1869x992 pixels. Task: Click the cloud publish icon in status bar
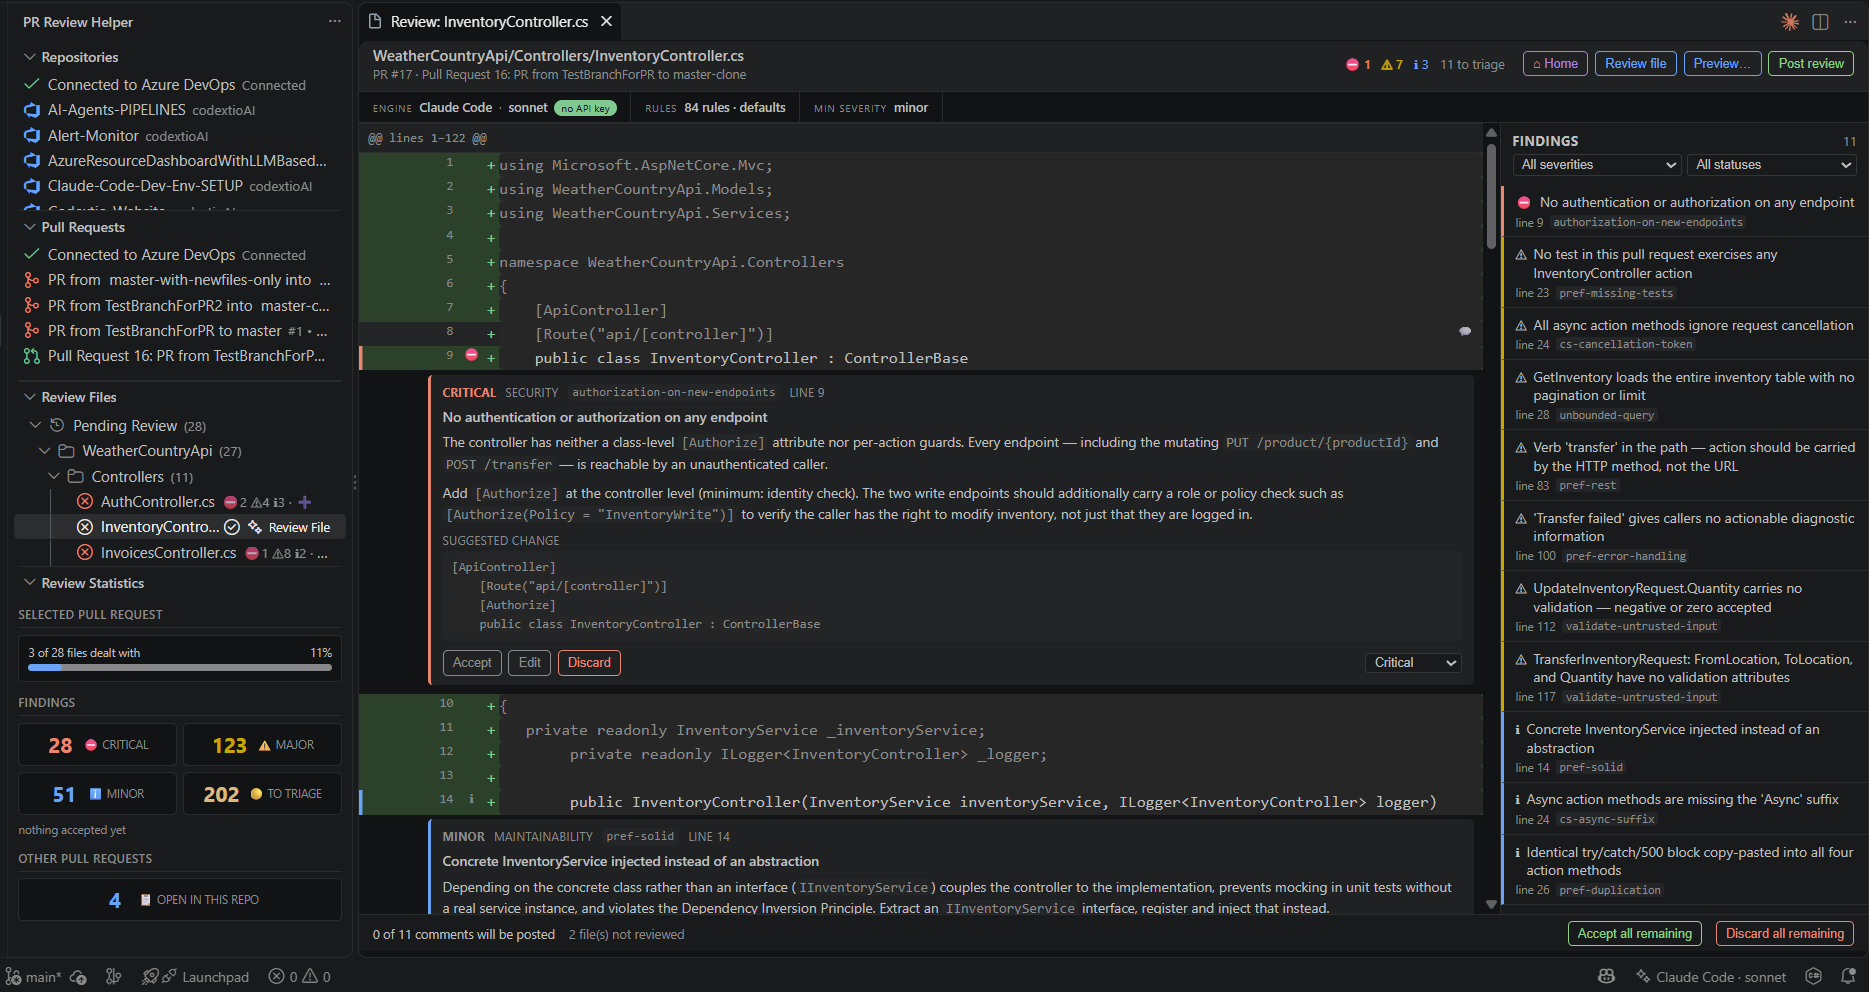pos(79,977)
